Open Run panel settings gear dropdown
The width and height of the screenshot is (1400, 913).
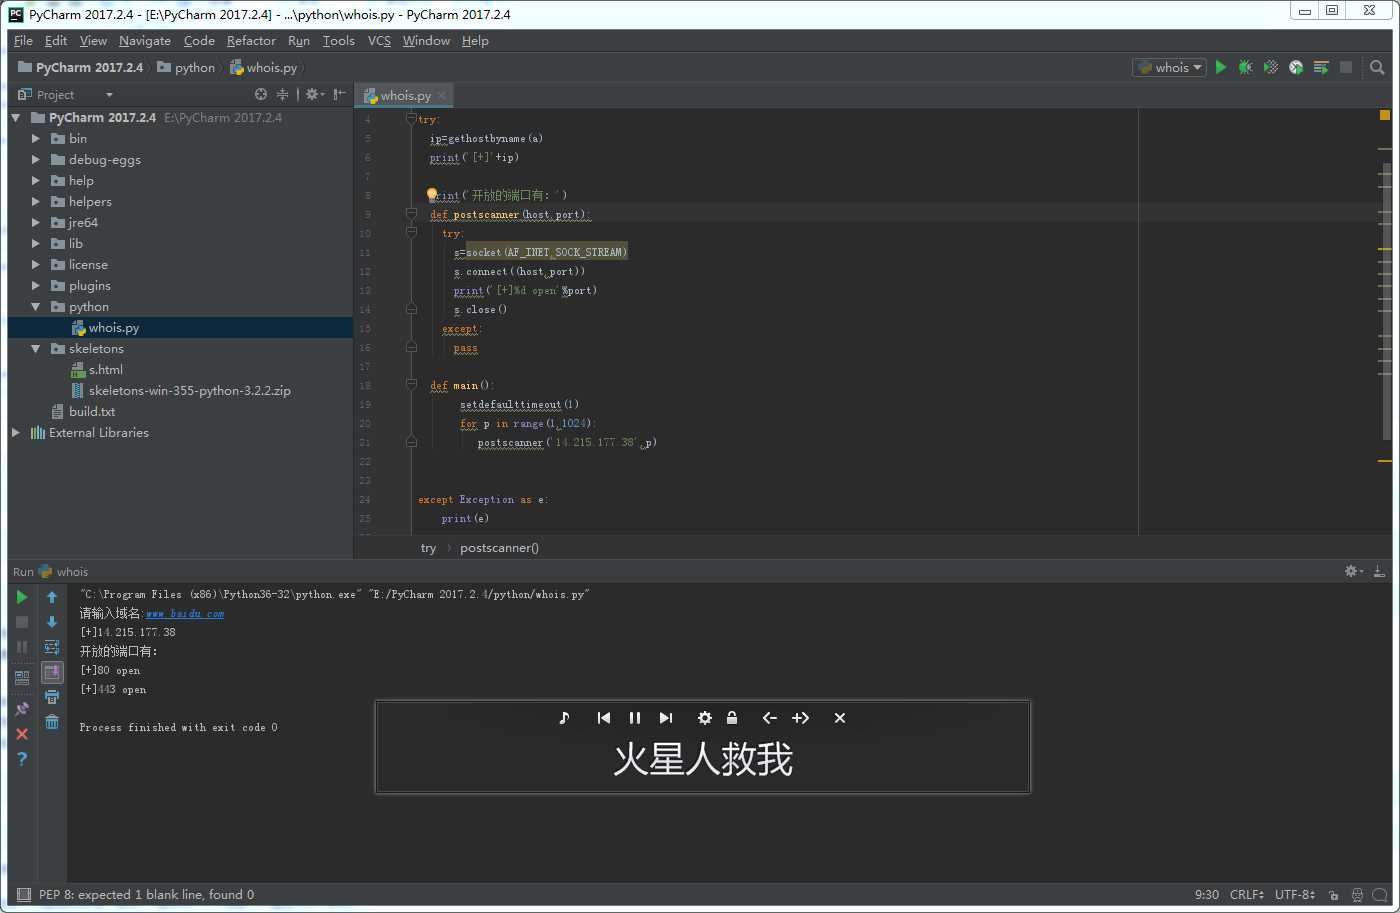pyautogui.click(x=1353, y=571)
